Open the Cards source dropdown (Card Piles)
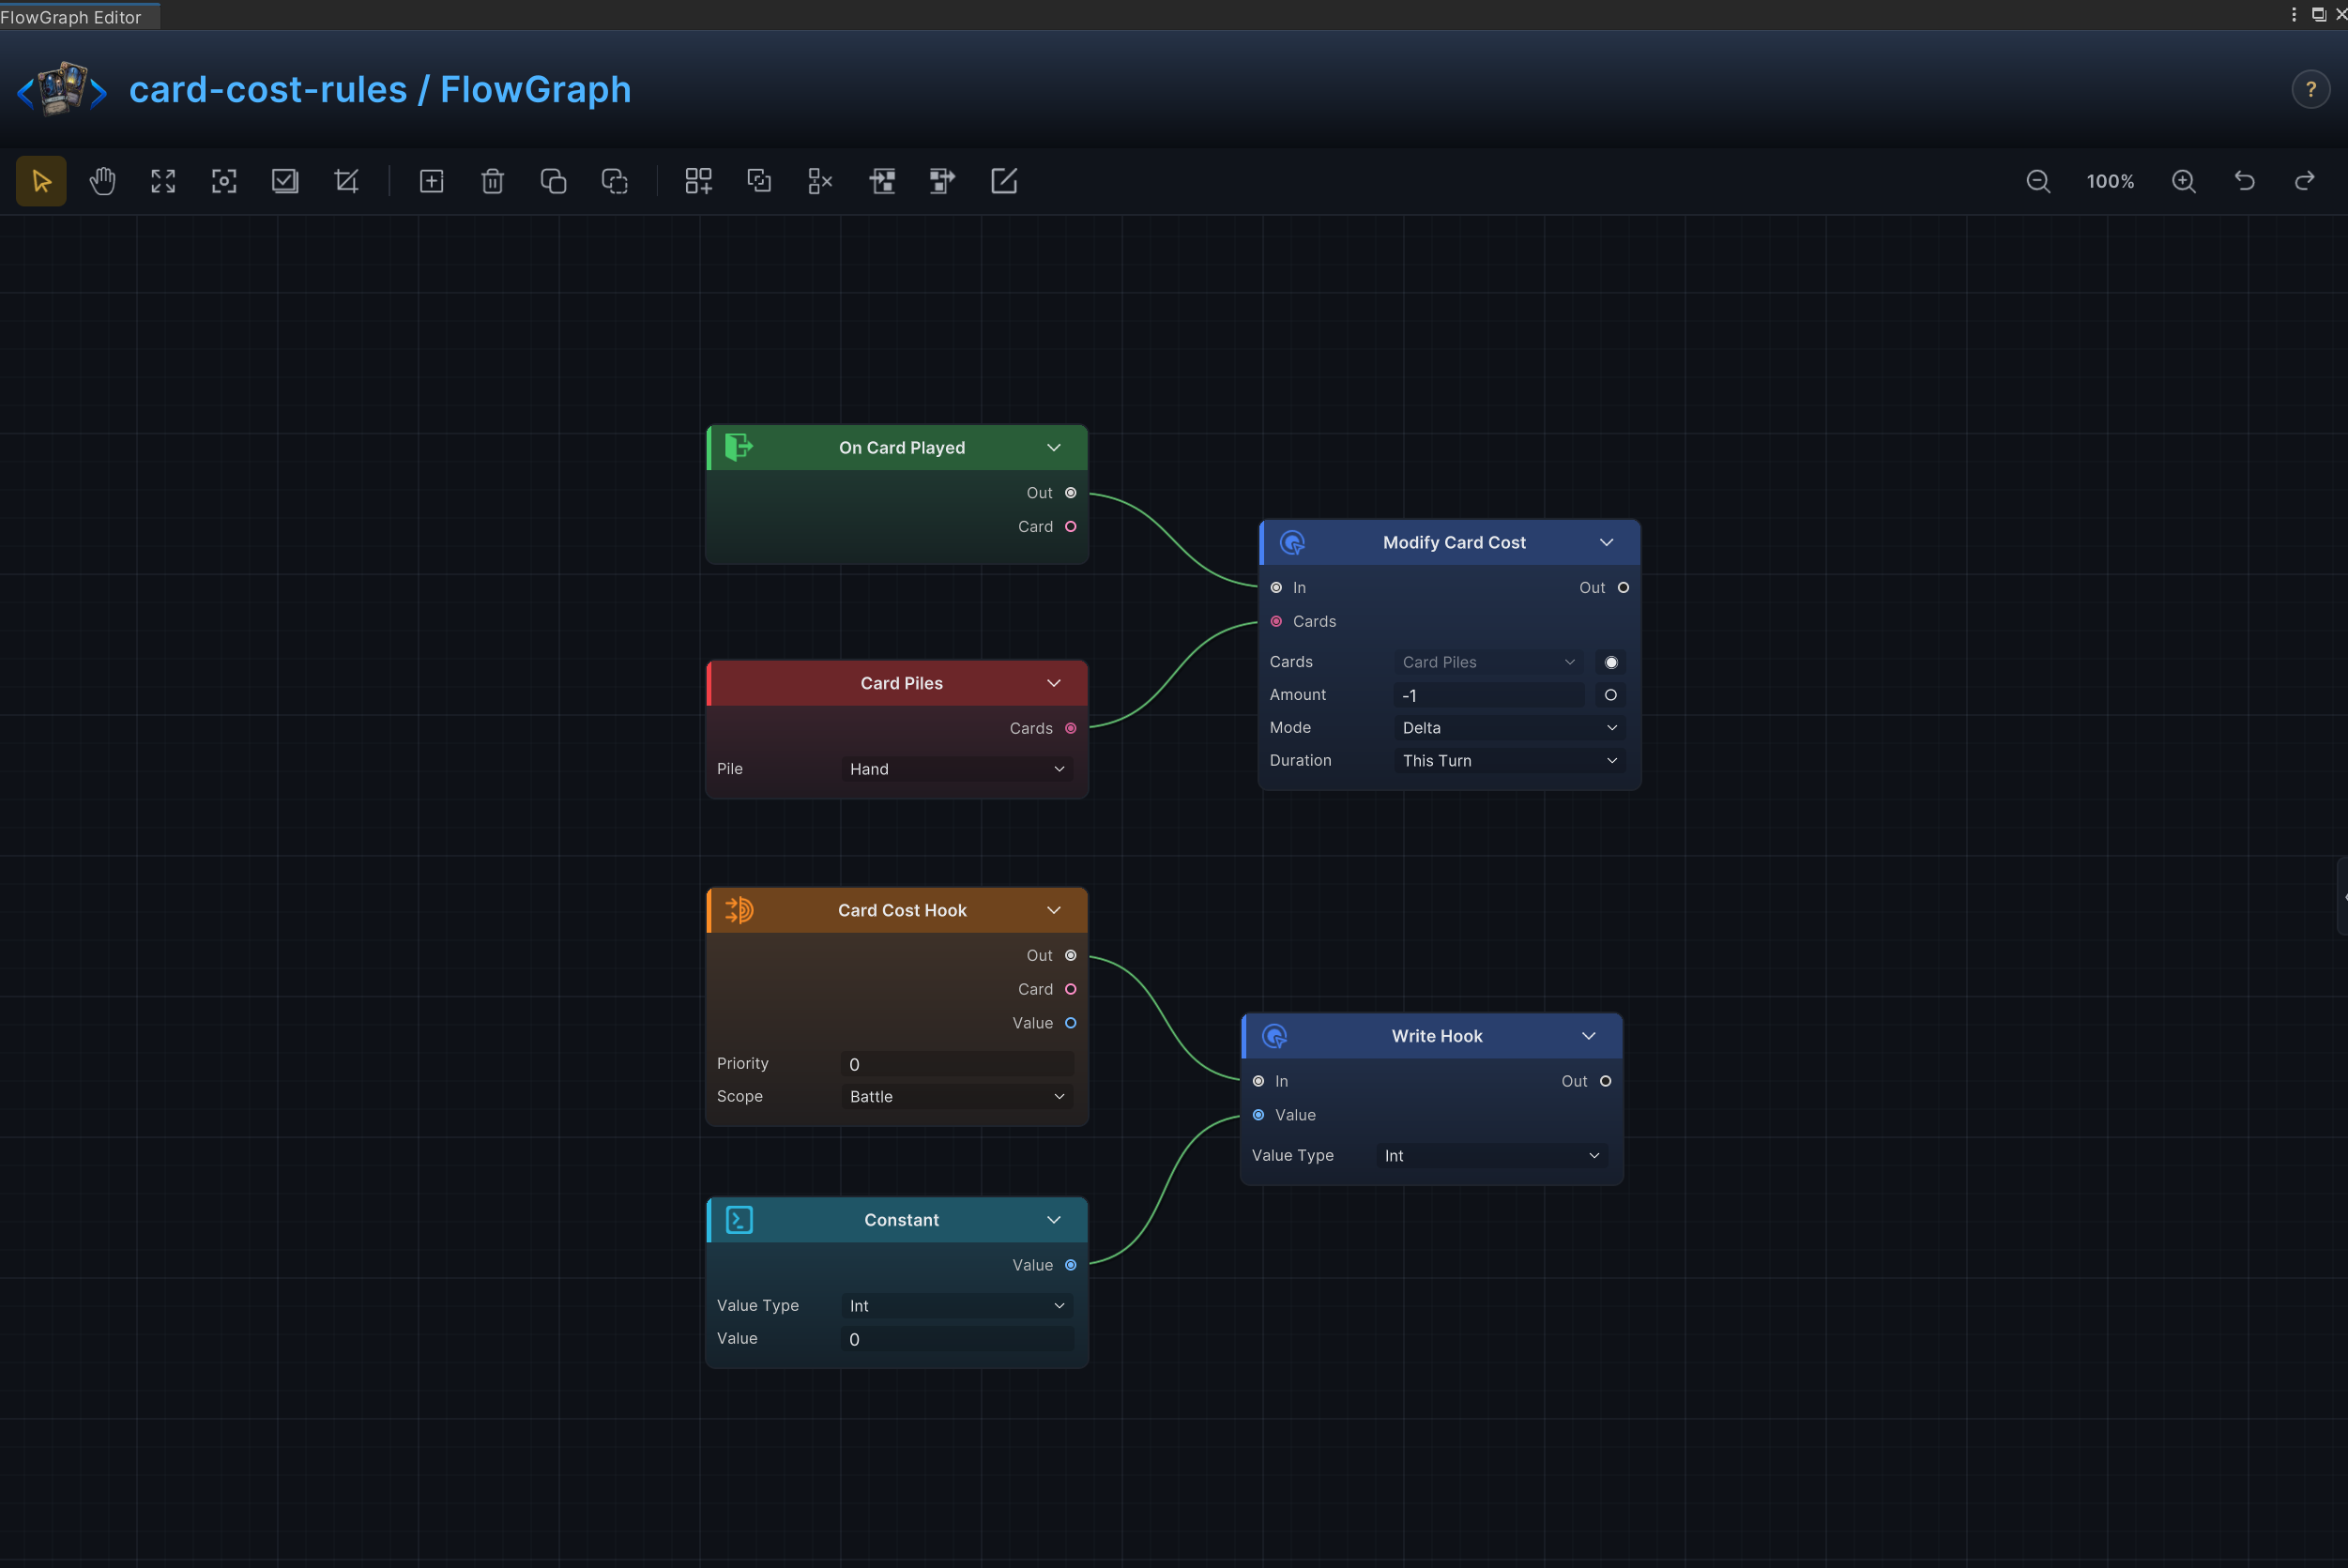The image size is (2348, 1568). tap(1489, 662)
